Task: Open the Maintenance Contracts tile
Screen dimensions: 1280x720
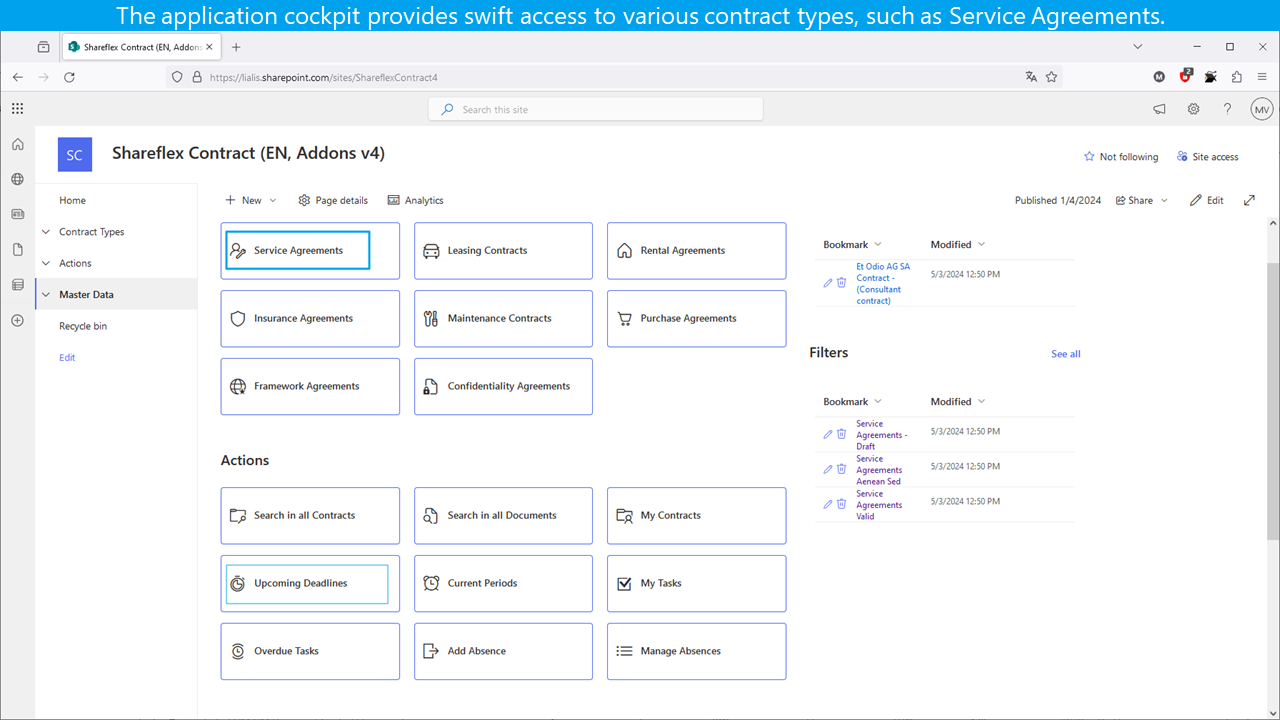Action: (503, 318)
